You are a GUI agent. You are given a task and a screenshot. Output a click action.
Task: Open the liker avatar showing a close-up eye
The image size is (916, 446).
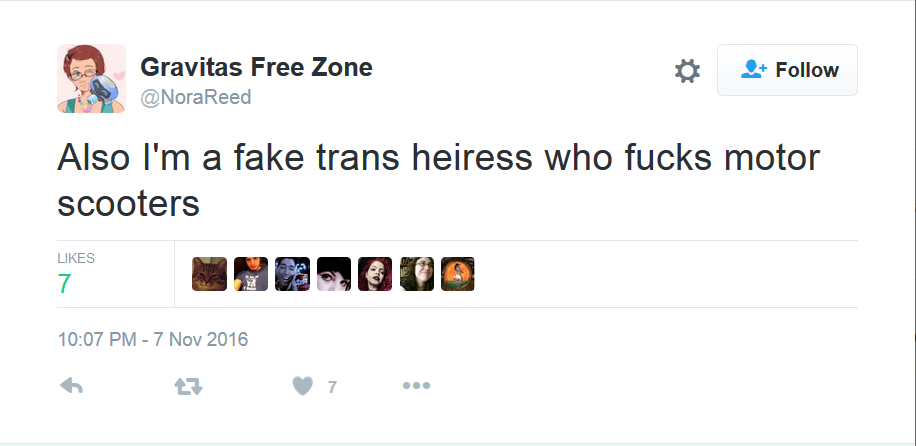tap(334, 274)
